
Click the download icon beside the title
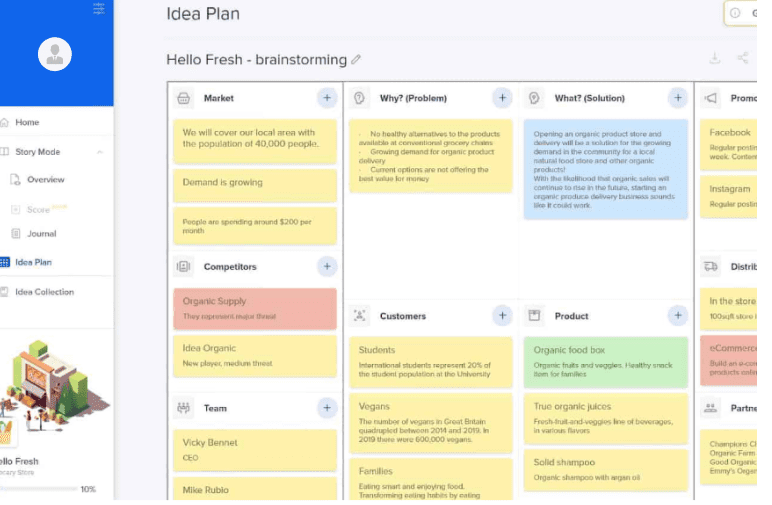point(715,59)
